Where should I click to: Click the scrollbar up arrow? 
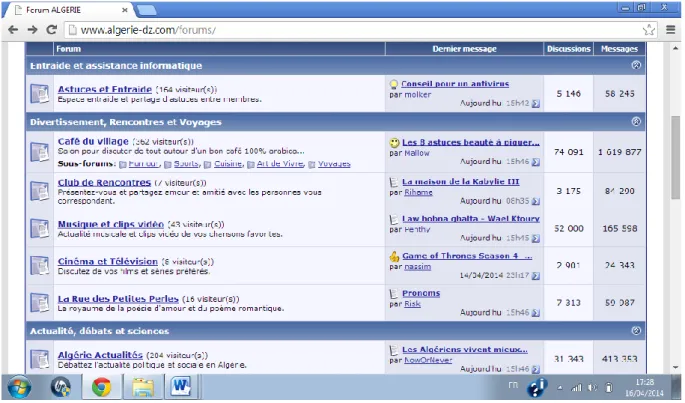675,48
